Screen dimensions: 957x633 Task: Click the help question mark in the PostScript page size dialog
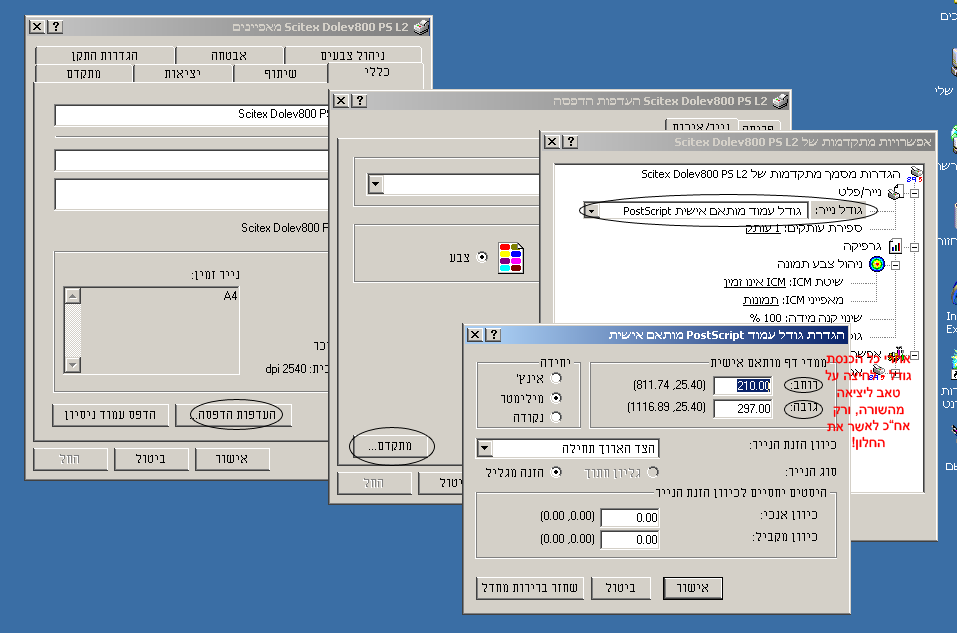point(493,335)
